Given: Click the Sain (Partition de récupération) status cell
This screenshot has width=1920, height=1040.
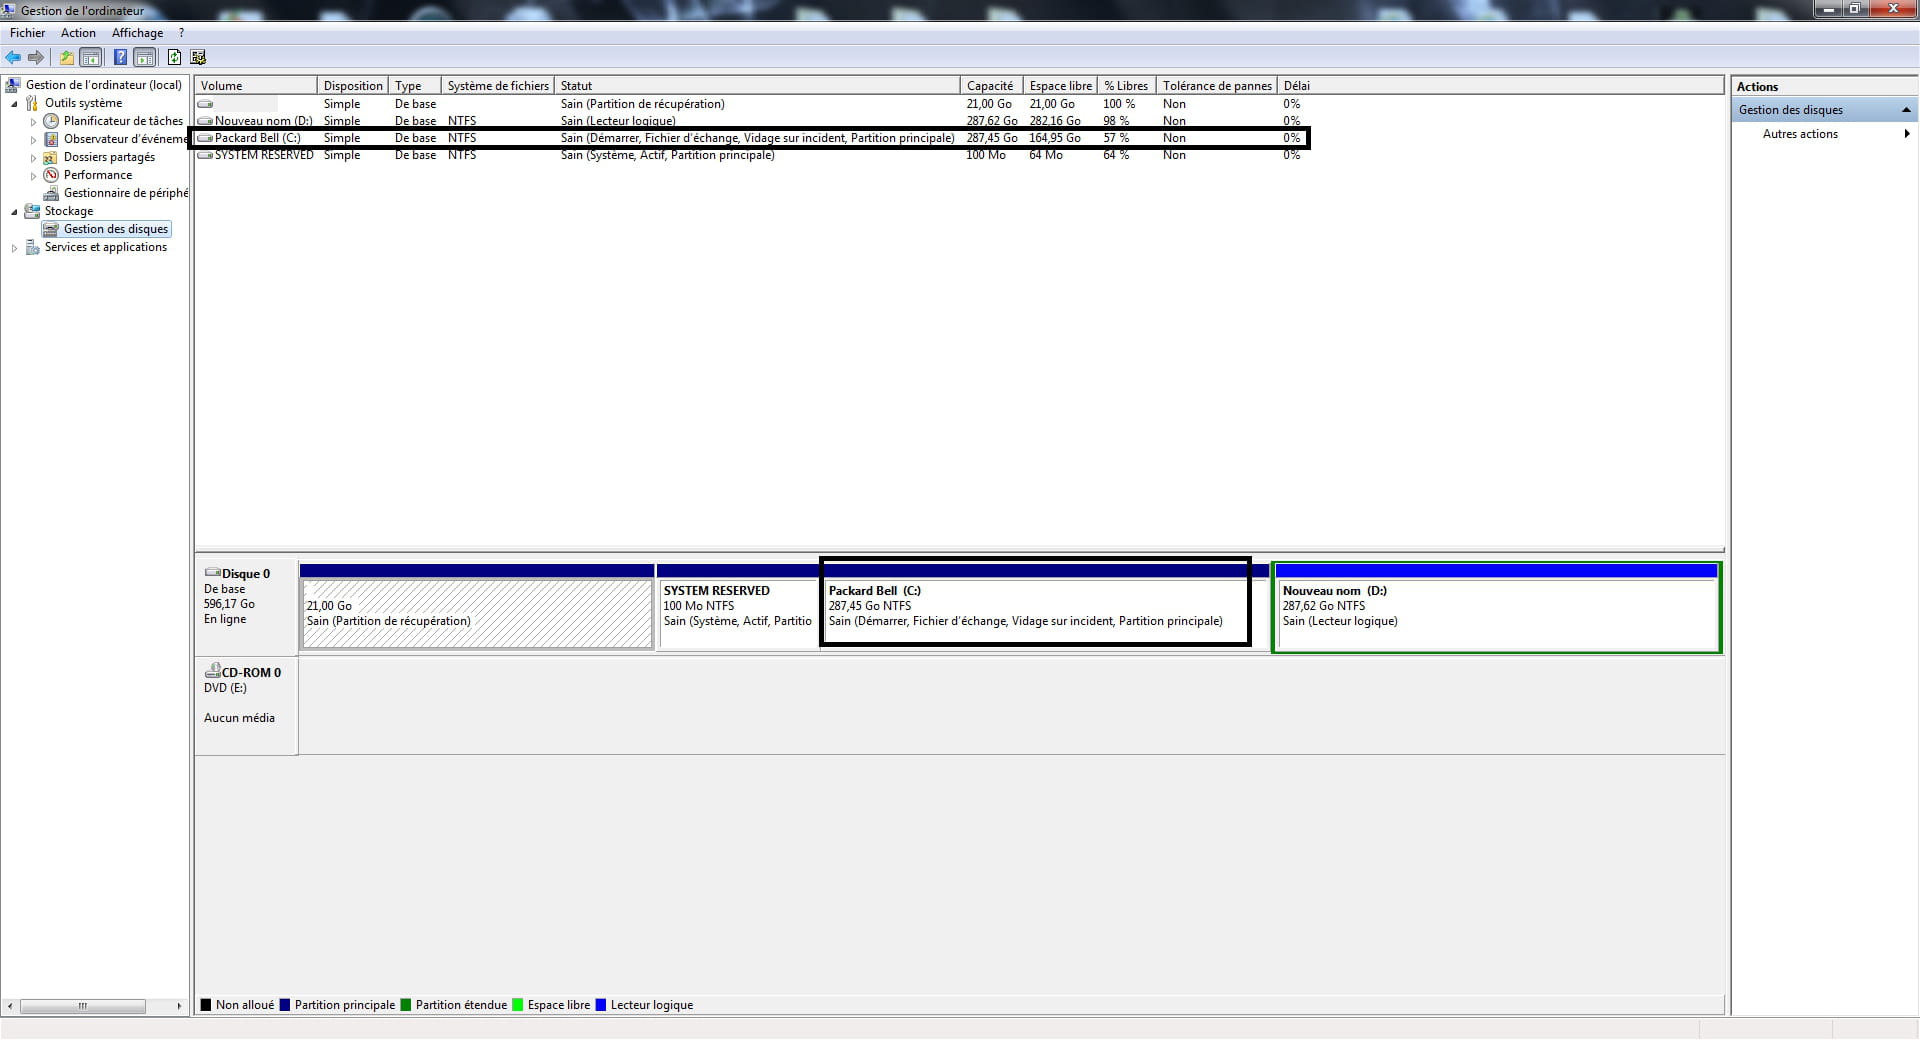Looking at the screenshot, I should click(642, 104).
